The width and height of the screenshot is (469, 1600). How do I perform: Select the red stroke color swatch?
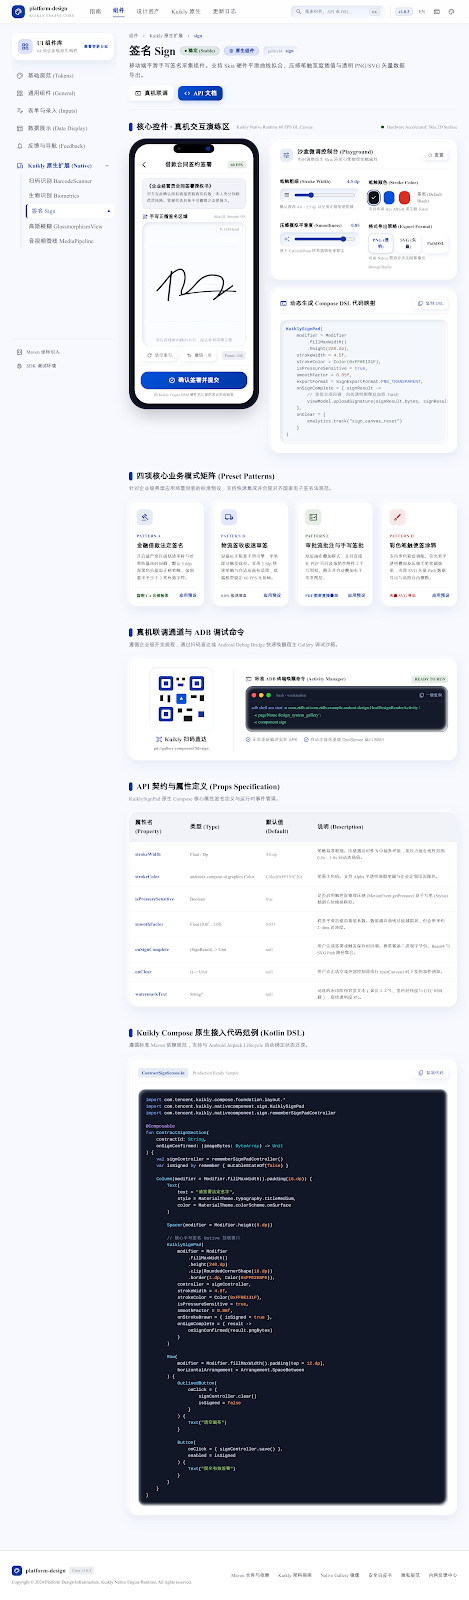[x=405, y=198]
